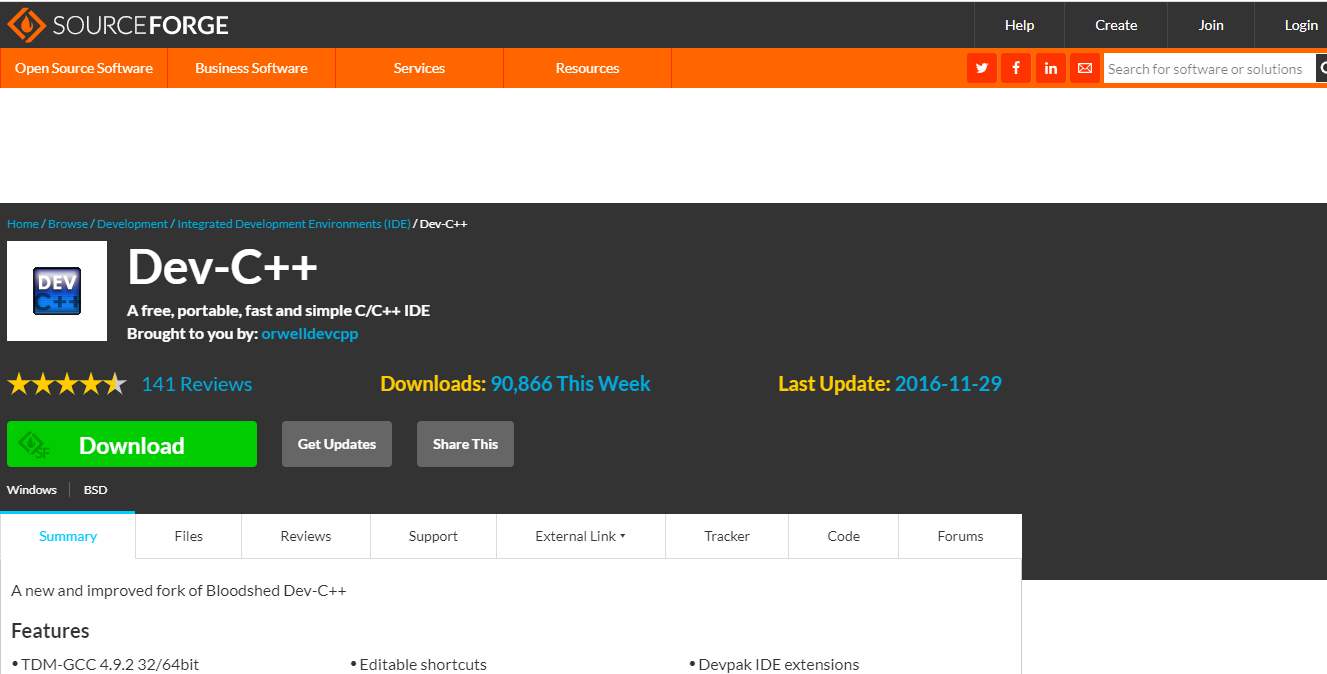Click feature 'TDM-GCC 4.9.2 32/64bit'
The height and width of the screenshot is (674, 1327).
click(x=110, y=664)
